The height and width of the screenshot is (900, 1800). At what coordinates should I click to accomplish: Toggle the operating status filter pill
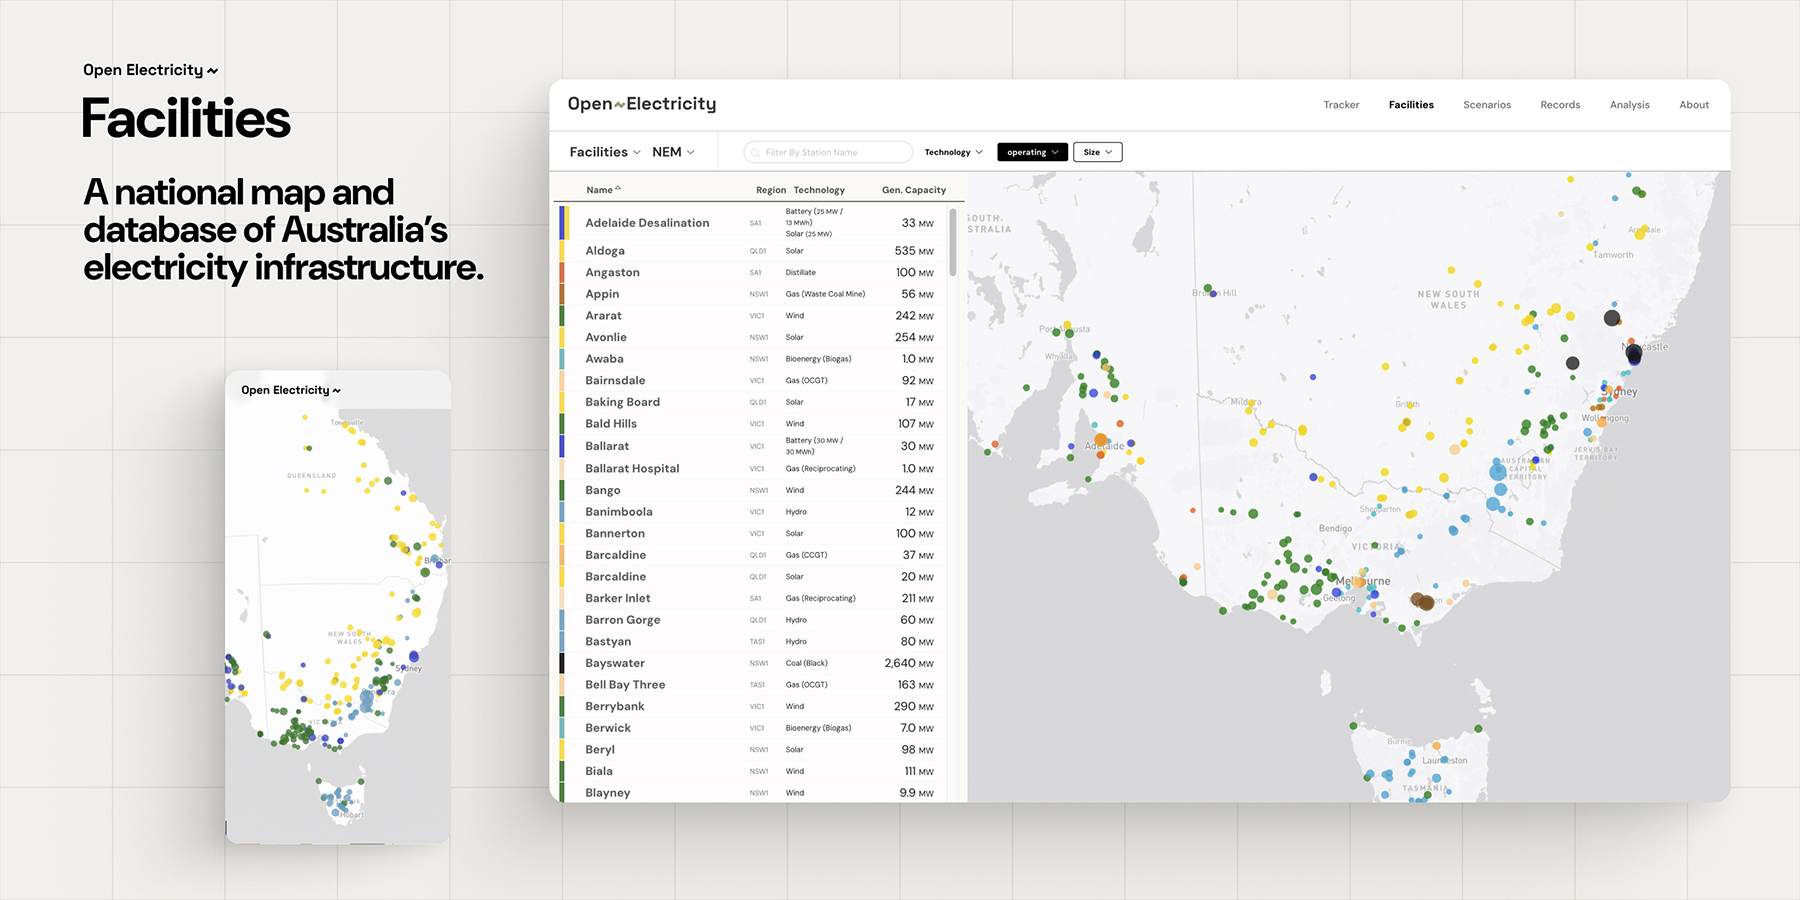click(1031, 152)
